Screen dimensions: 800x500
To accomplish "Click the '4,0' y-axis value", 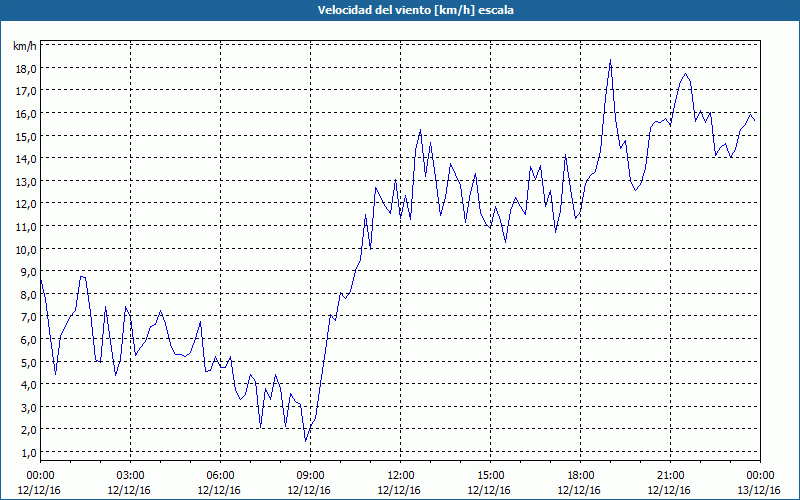I will point(29,385).
